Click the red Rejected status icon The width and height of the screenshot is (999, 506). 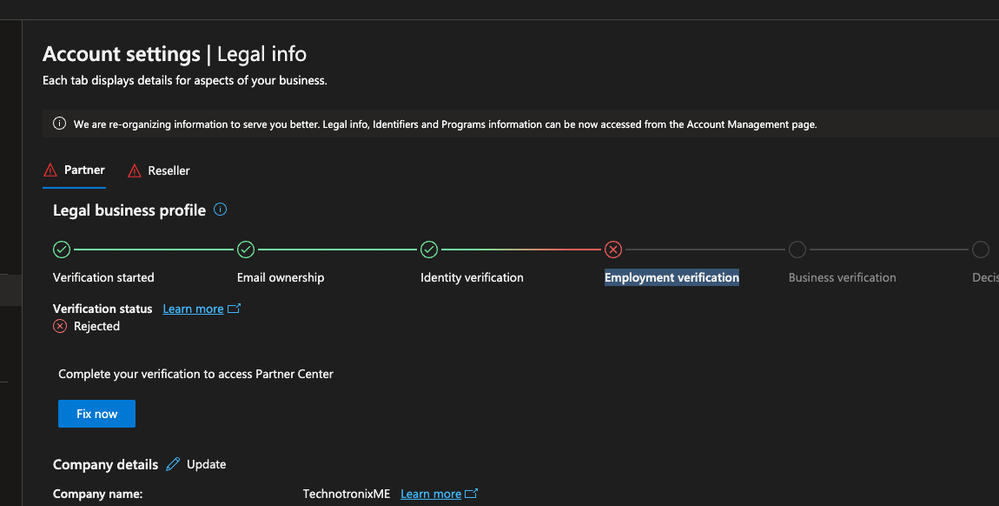pyautogui.click(x=60, y=326)
